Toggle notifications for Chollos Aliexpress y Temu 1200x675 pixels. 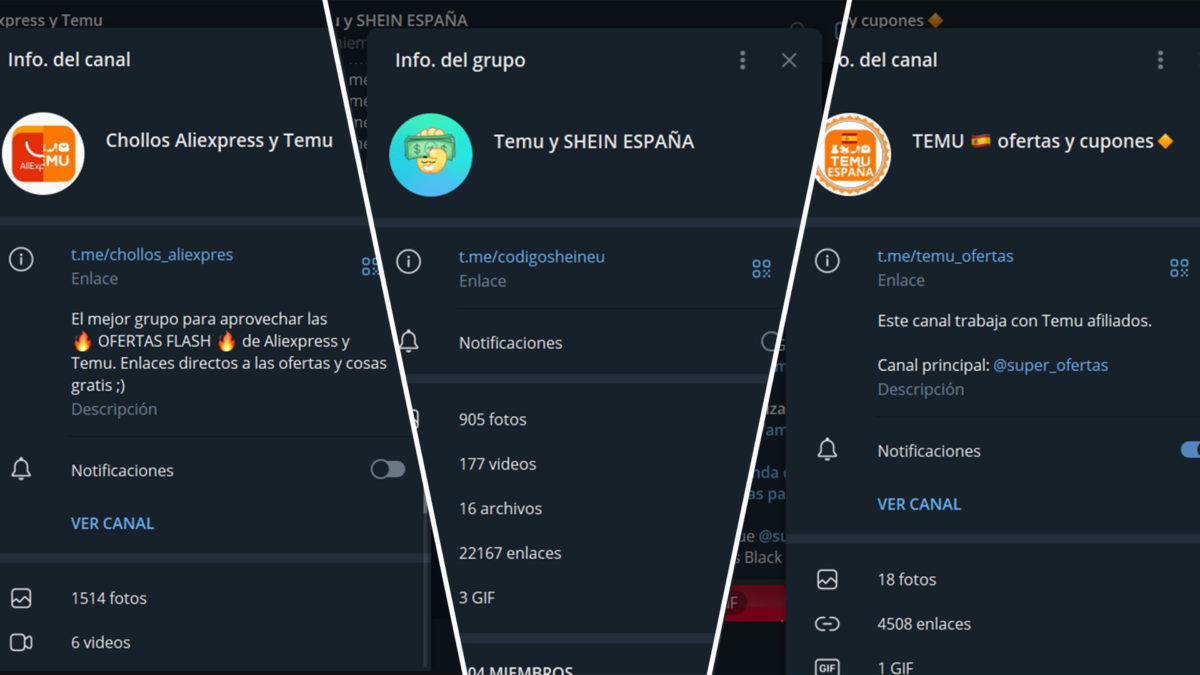click(x=388, y=469)
